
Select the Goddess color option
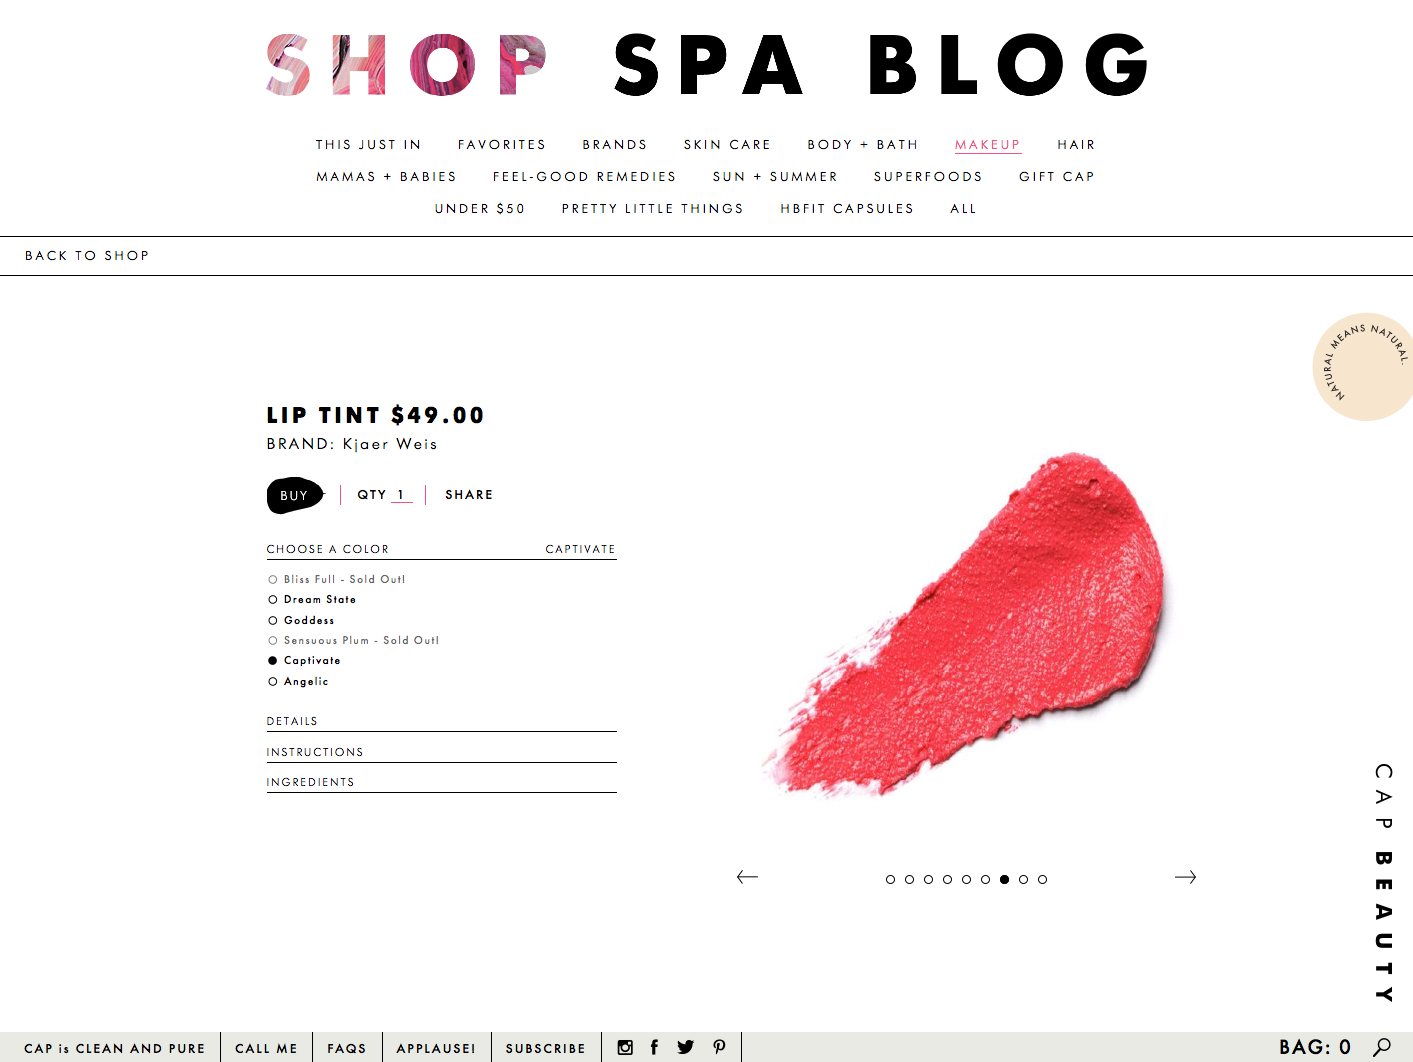coord(301,621)
